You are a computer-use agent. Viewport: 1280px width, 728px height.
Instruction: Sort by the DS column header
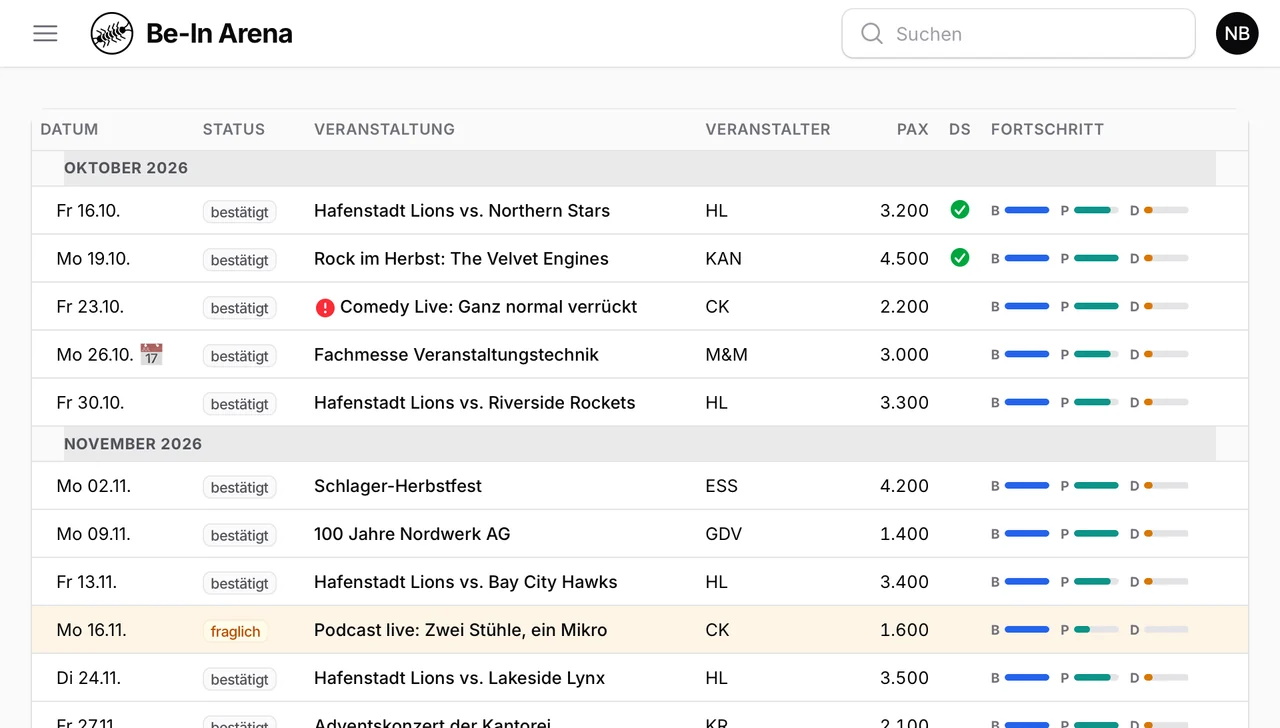click(x=960, y=129)
